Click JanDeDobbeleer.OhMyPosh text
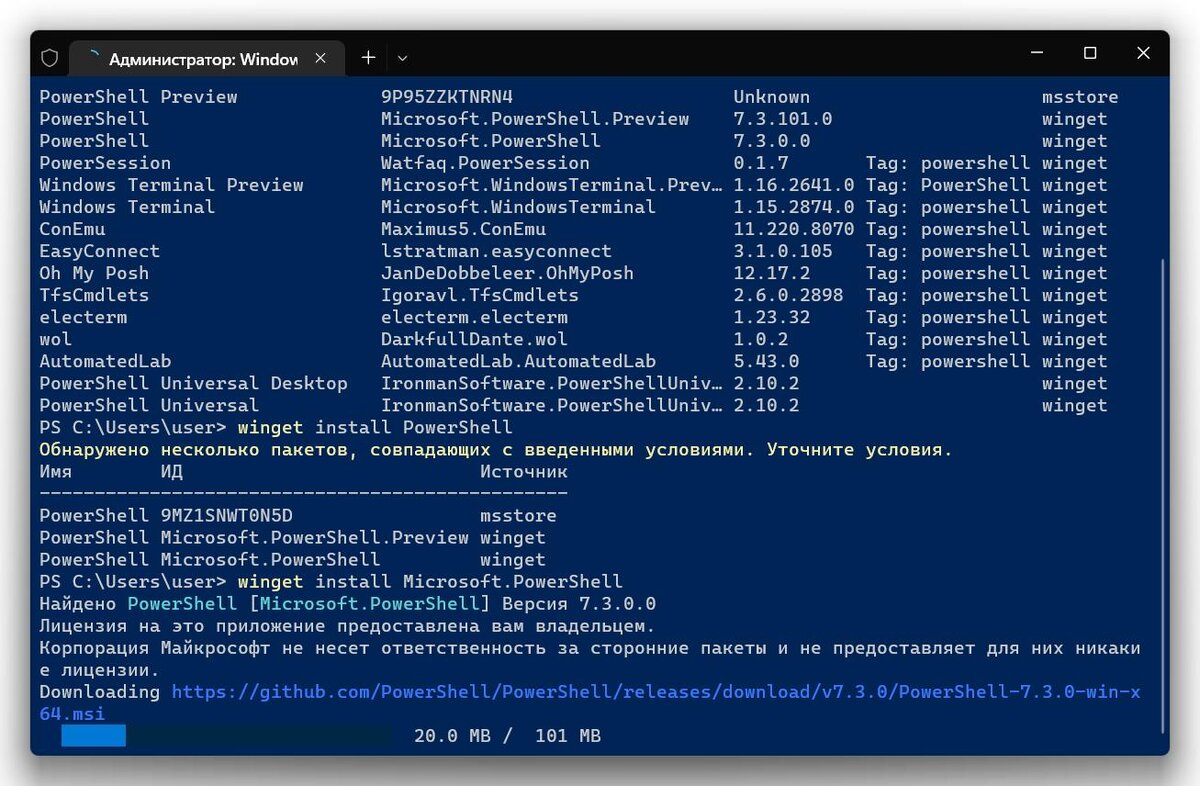The height and width of the screenshot is (786, 1200). tap(507, 273)
